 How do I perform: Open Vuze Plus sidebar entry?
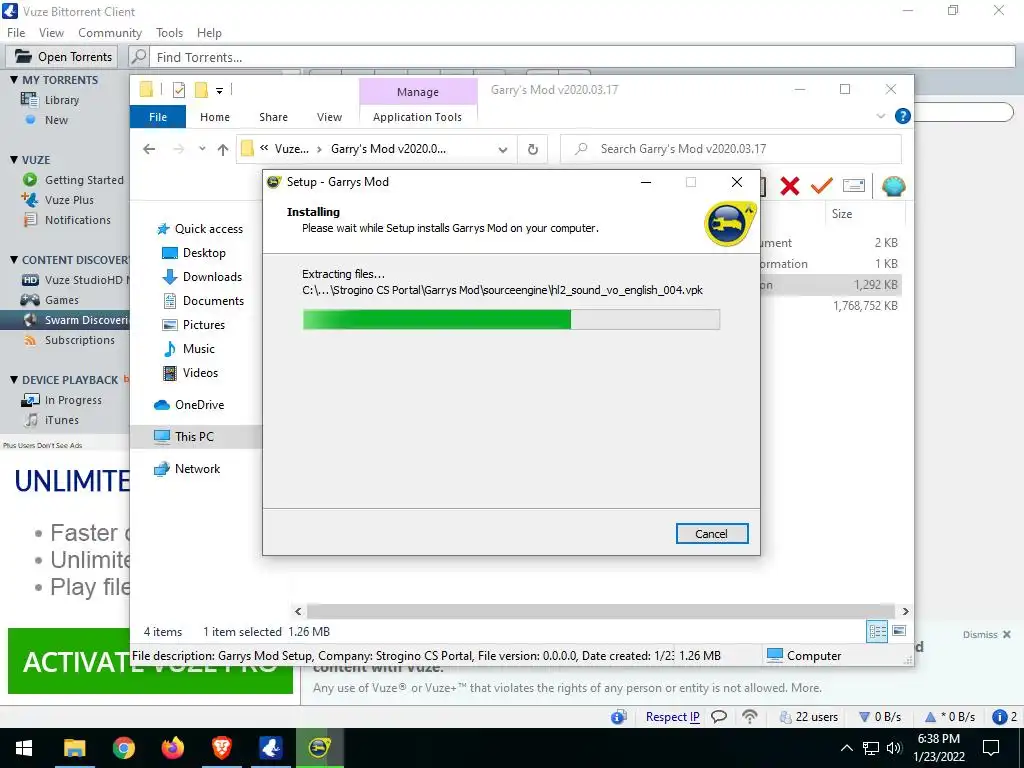(69, 200)
